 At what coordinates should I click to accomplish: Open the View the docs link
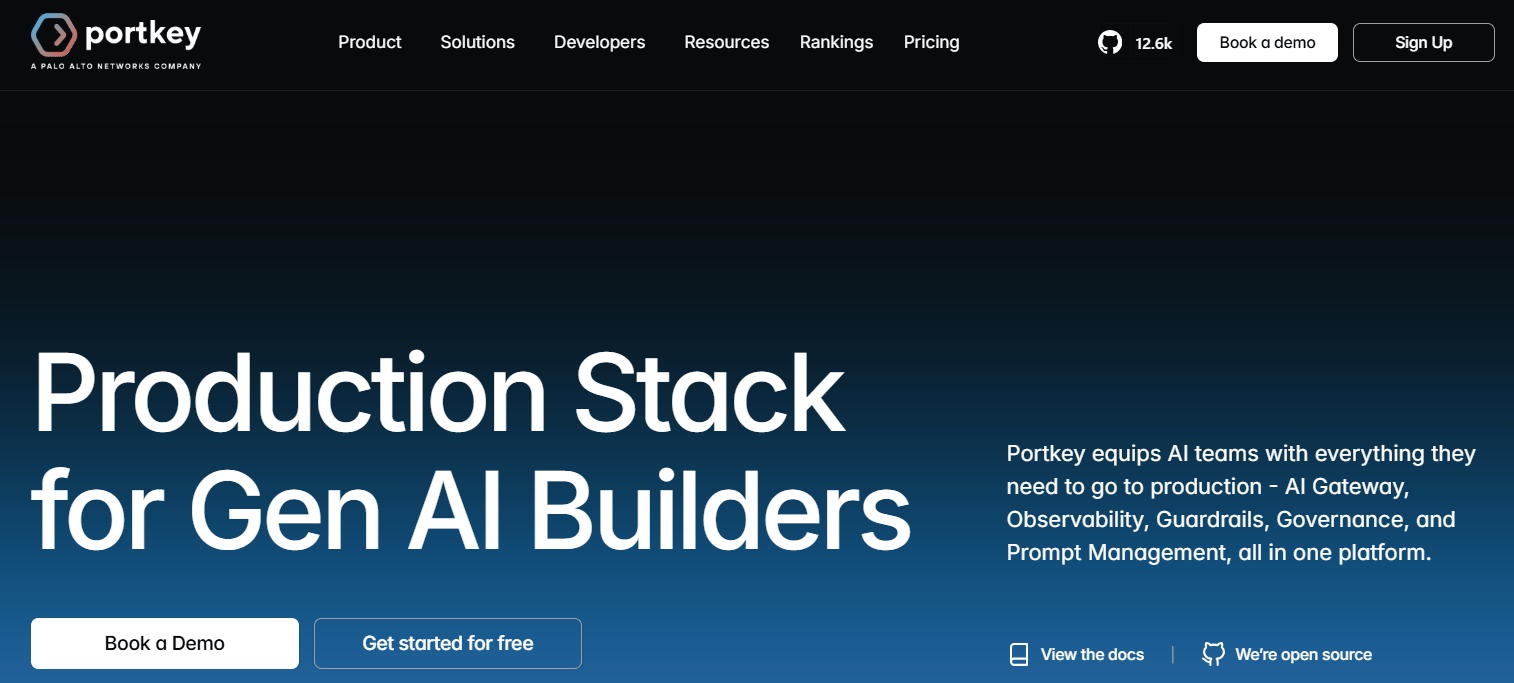click(x=1092, y=655)
